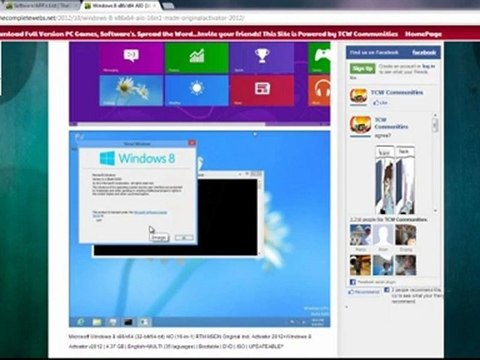This screenshot has height=360, width=480.
Task: Open the comic image in agree? post
Action: pos(395,179)
